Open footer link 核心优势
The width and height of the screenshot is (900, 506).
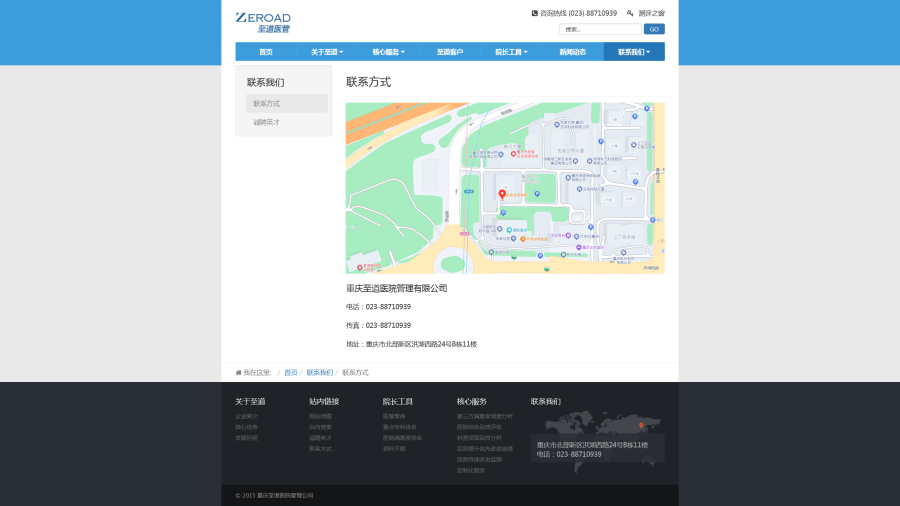click(x=246, y=427)
